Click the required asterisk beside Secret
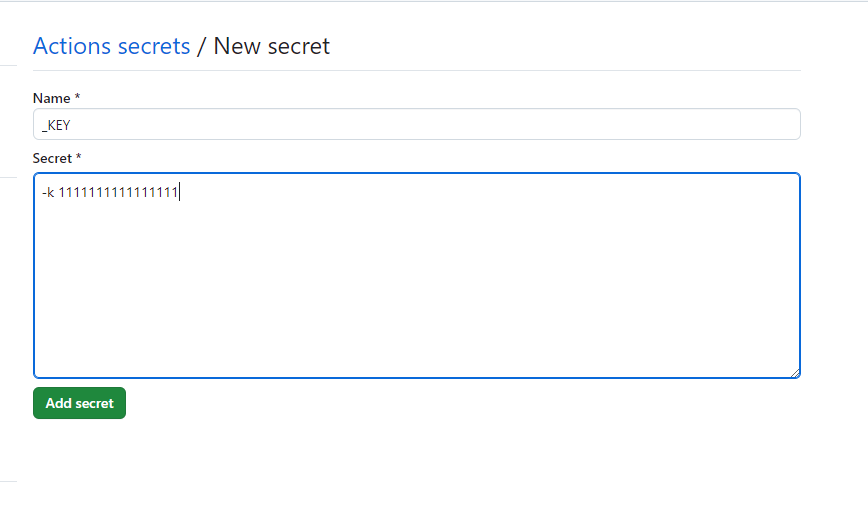Viewport: 868px width, 510px height. click(79, 157)
